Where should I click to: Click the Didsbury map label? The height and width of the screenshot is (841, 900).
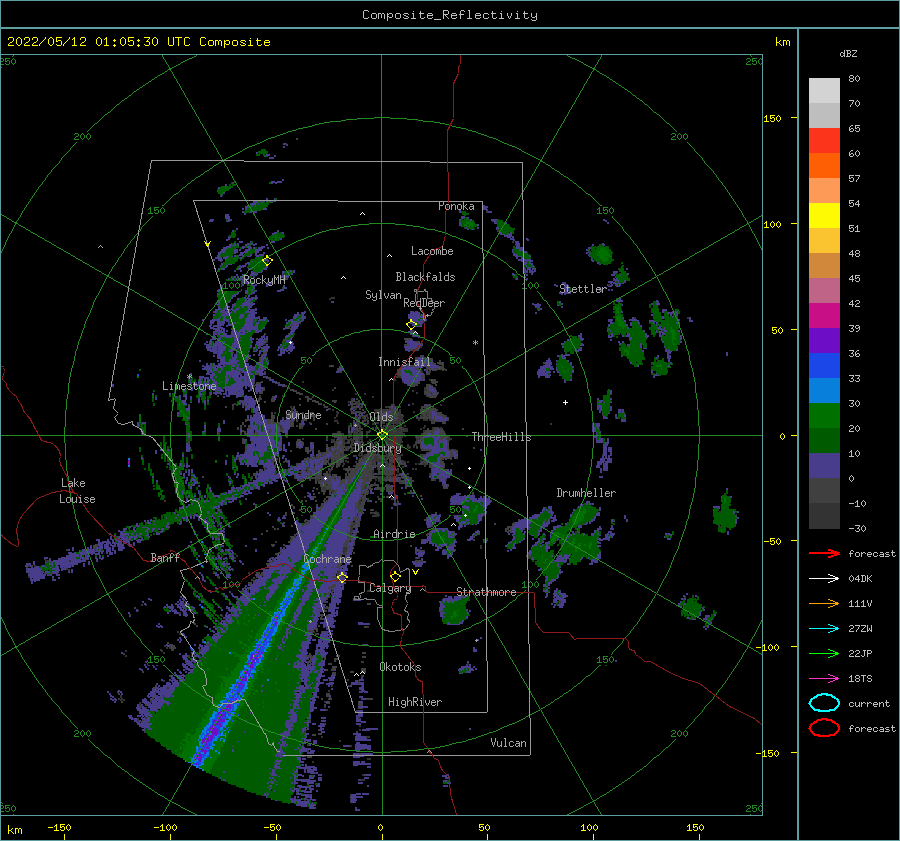378,448
